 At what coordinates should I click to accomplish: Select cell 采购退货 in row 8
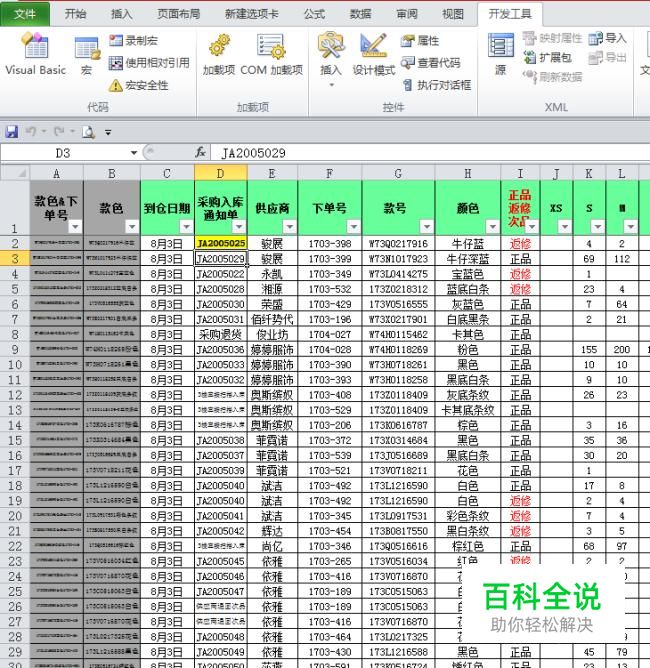(x=221, y=334)
